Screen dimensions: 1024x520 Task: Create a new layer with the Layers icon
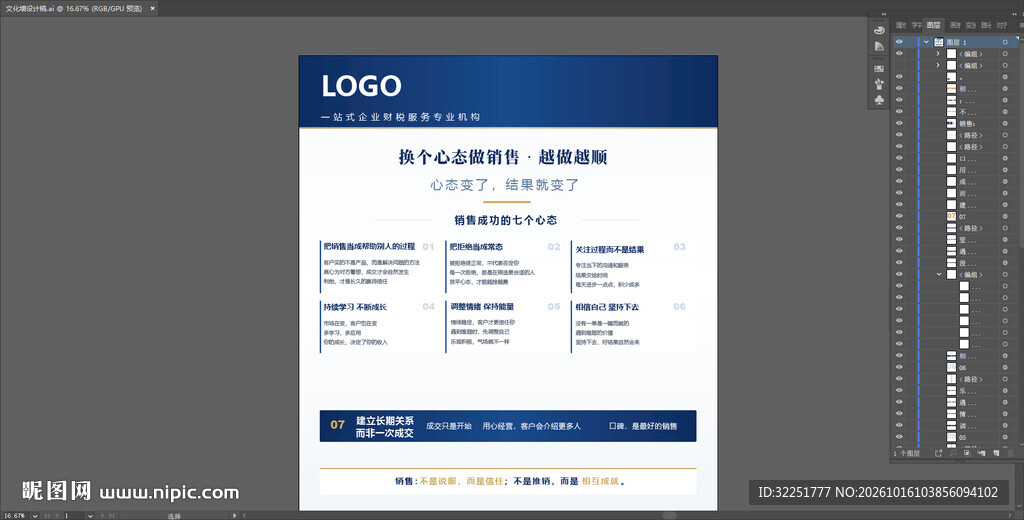tap(996, 453)
